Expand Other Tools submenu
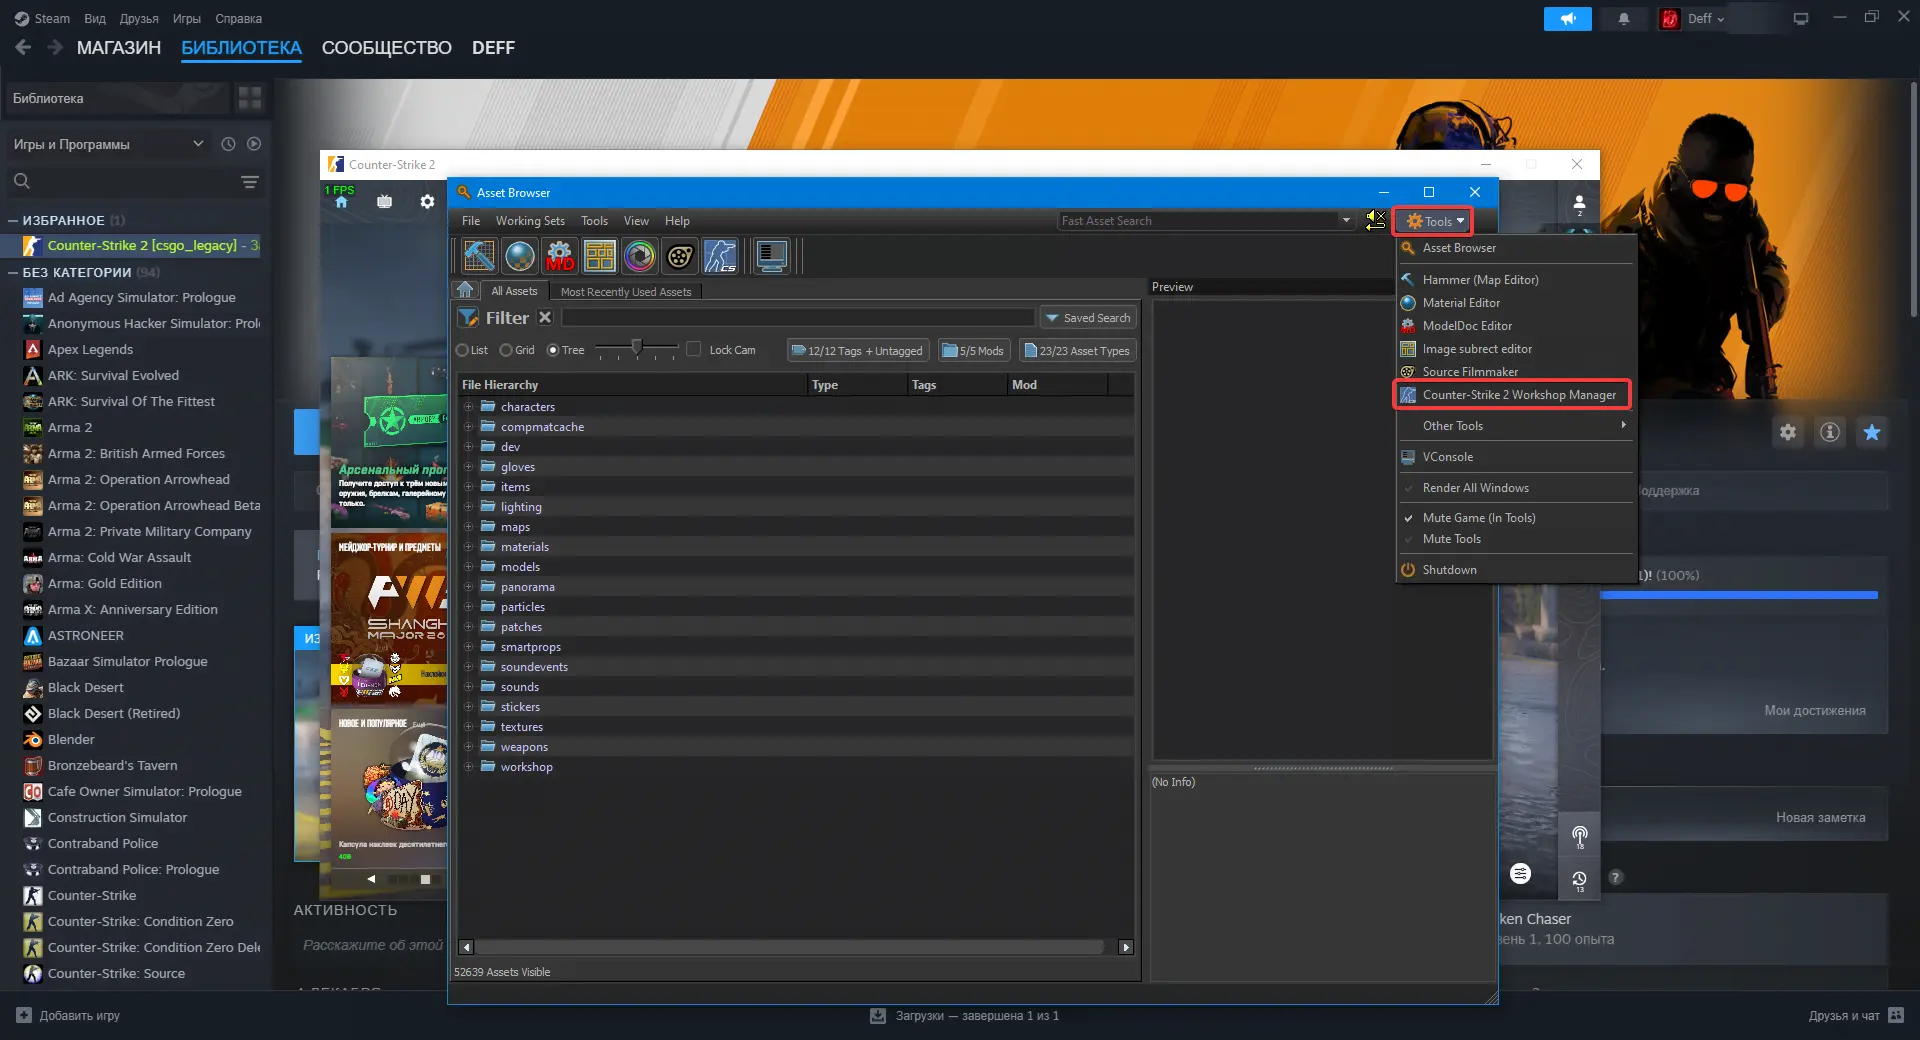The image size is (1920, 1040). coord(1516,426)
